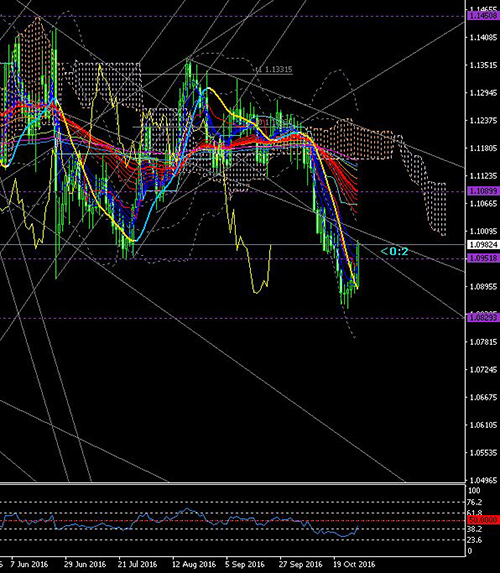The height and width of the screenshot is (573, 500).
Task: Click the 76.2 RSI level label
Action: pos(475,502)
